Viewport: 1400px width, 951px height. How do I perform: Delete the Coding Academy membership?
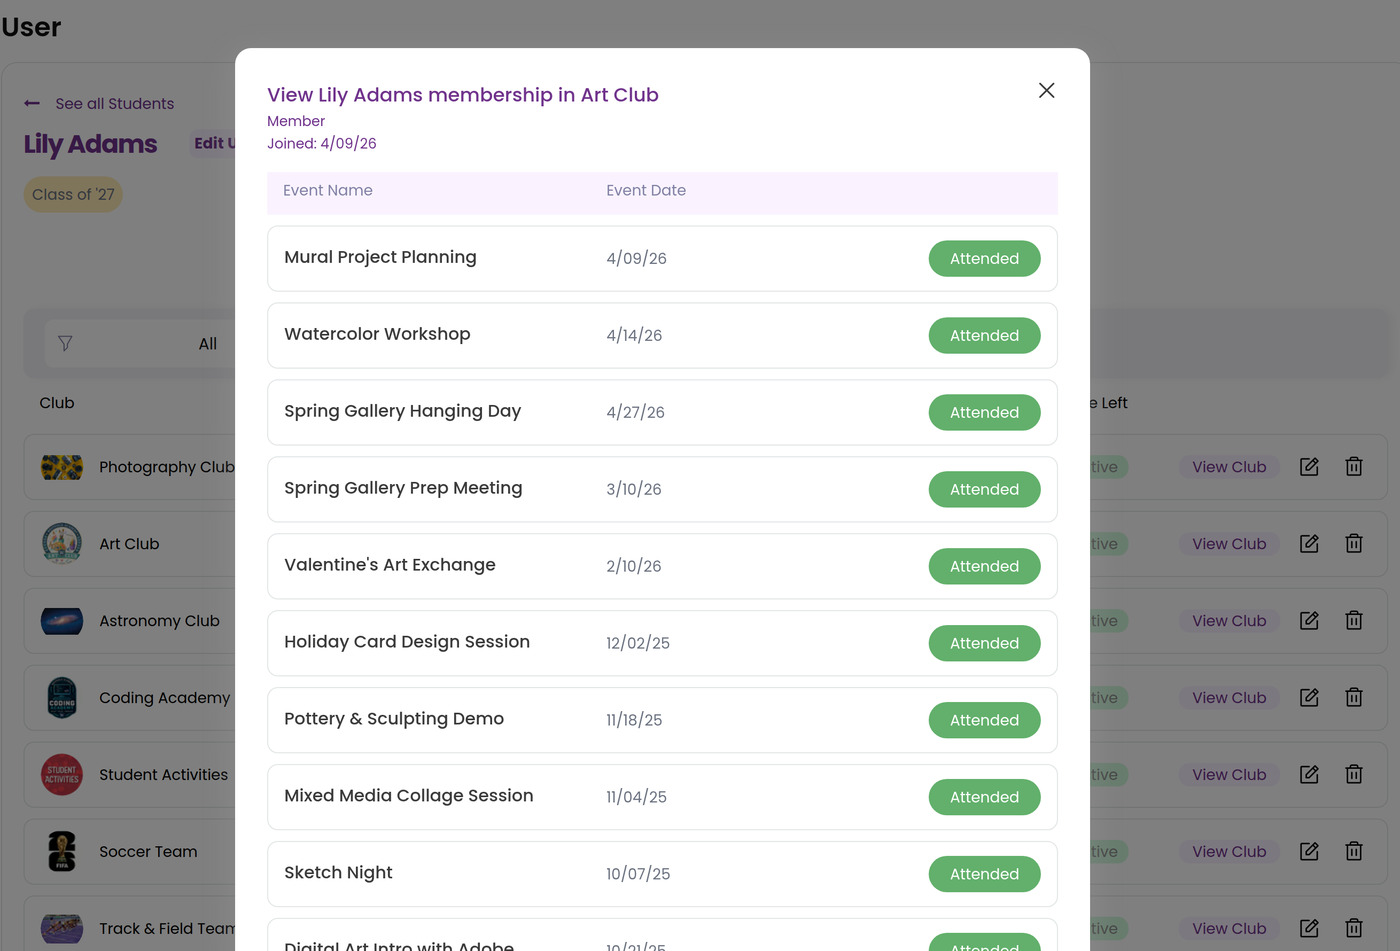pyautogui.click(x=1354, y=697)
